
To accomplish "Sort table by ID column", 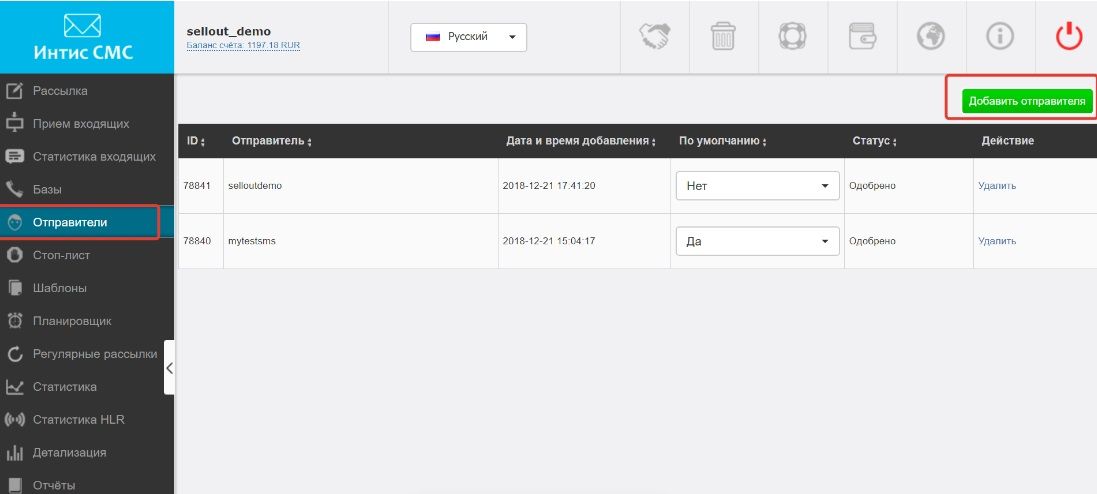I will 195,141.
